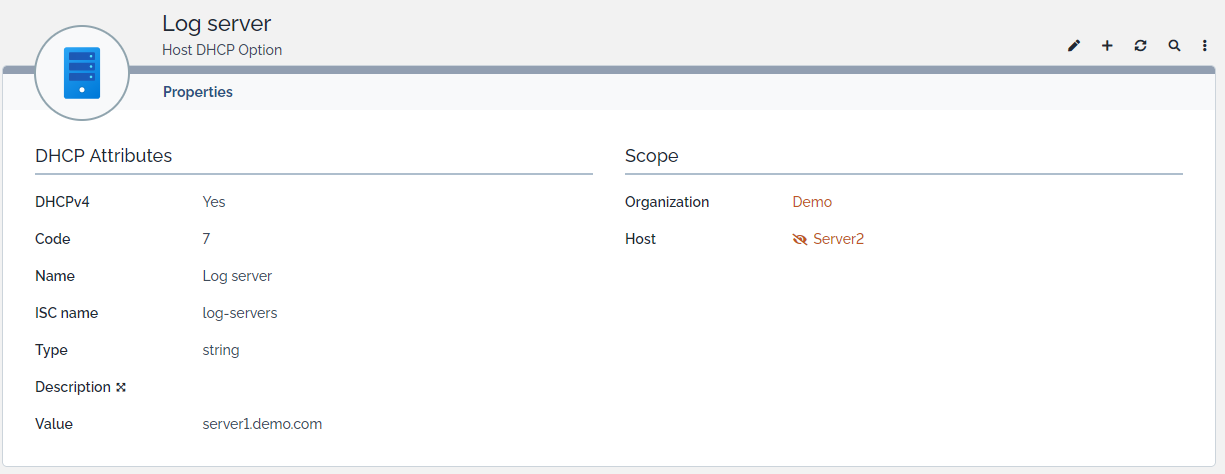This screenshot has height=474, width=1225.
Task: Refresh the page with the reload icon
Action: tap(1140, 46)
